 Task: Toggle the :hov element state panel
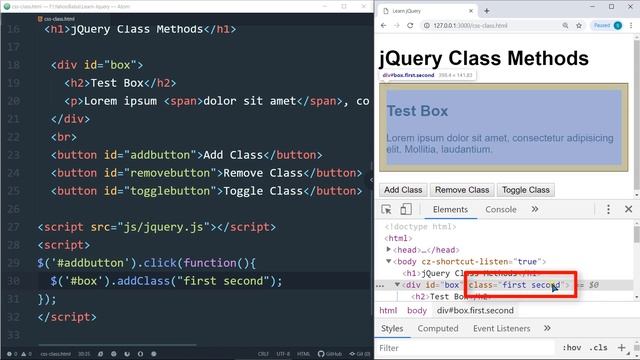click(x=572, y=348)
